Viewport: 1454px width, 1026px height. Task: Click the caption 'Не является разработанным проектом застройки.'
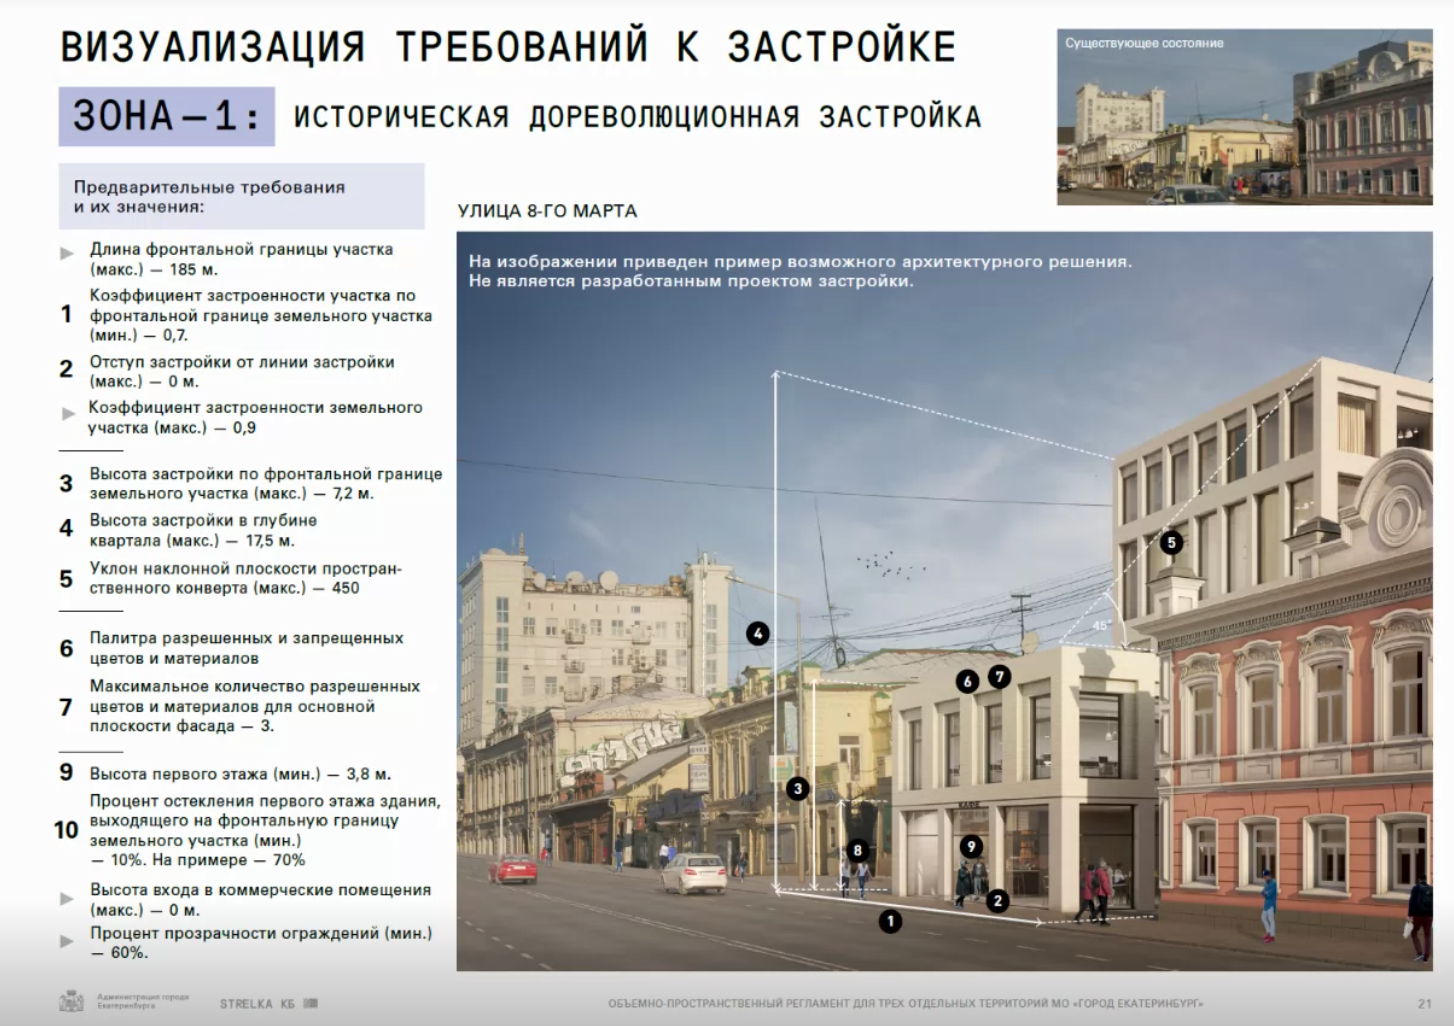pos(691,281)
